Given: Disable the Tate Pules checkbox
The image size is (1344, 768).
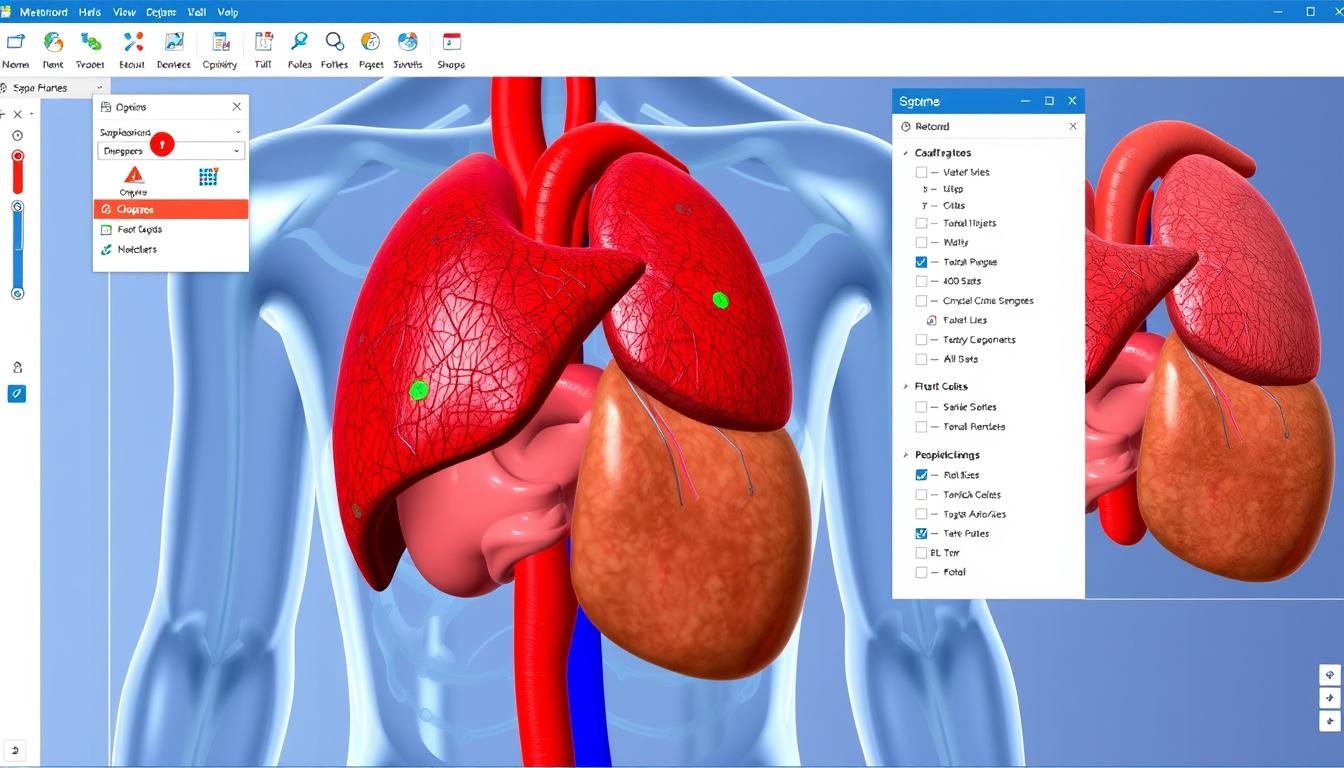Looking at the screenshot, I should point(920,533).
